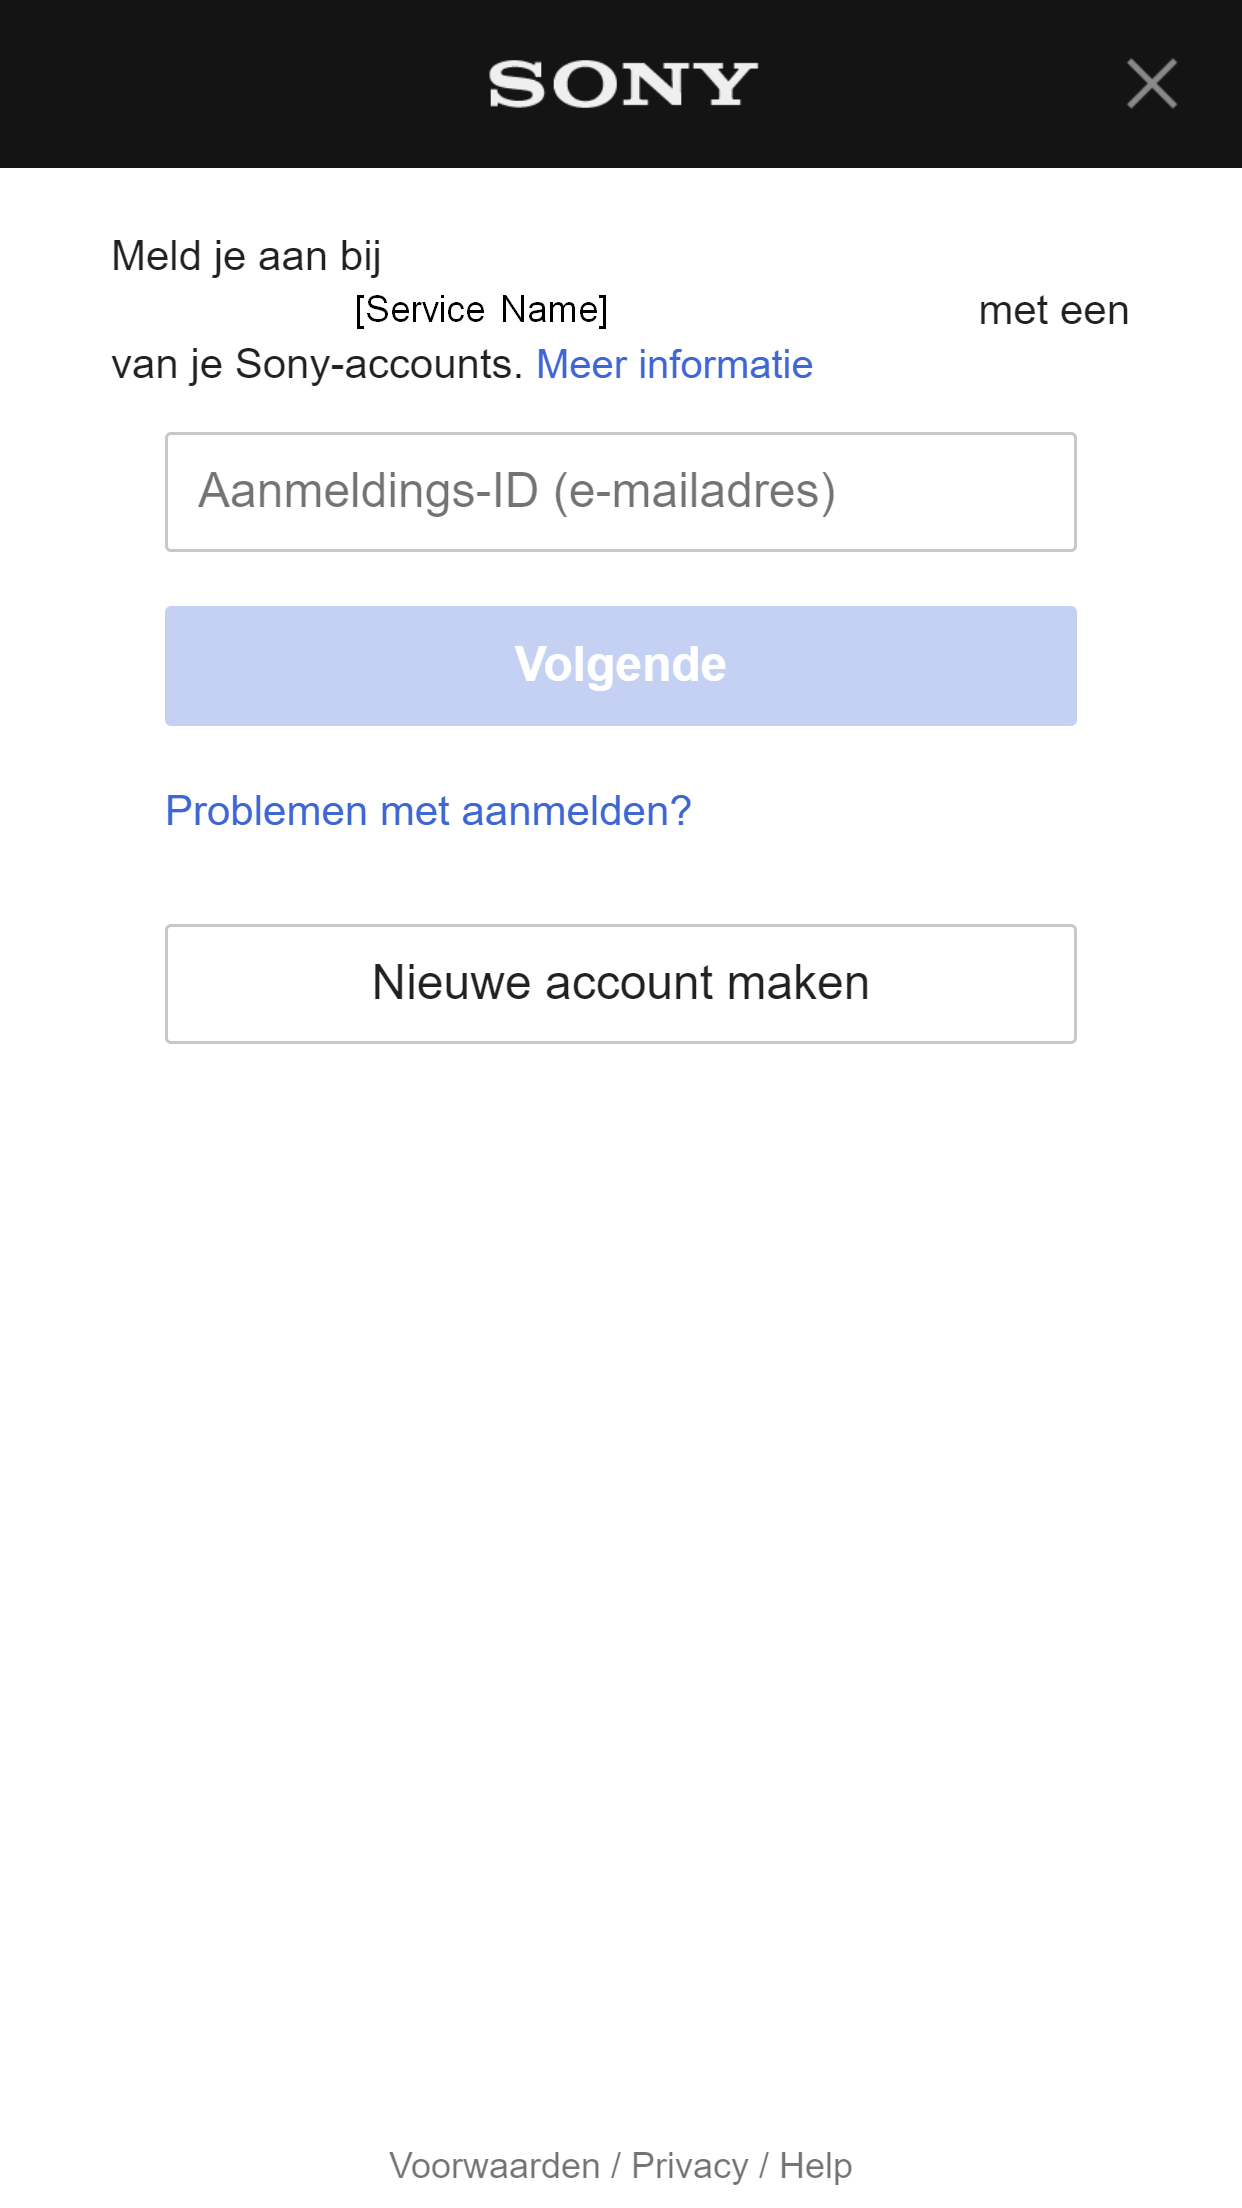Click the 'van je Sony-accounts.' text
1242x2208 pixels.
tap(317, 365)
